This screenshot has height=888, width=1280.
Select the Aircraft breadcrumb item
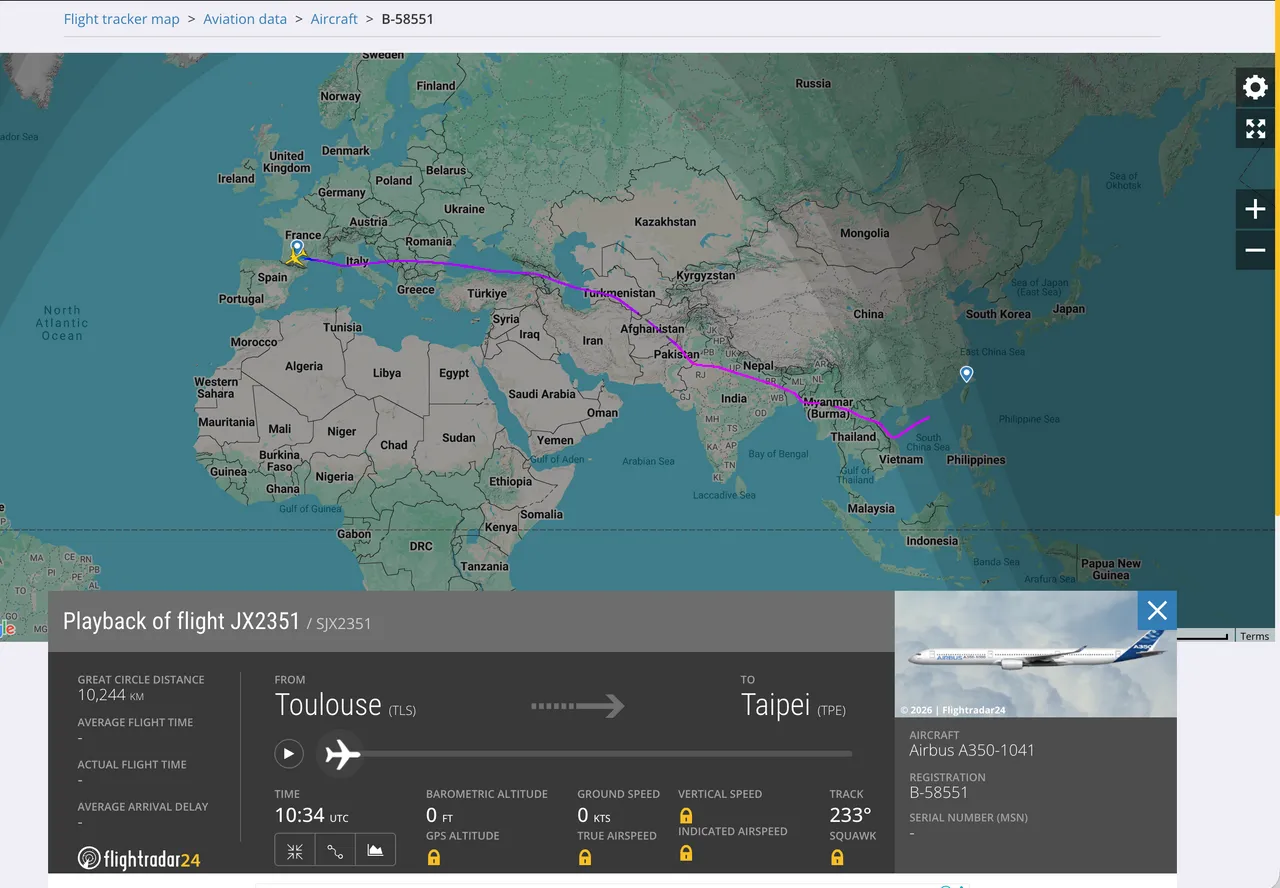[334, 18]
